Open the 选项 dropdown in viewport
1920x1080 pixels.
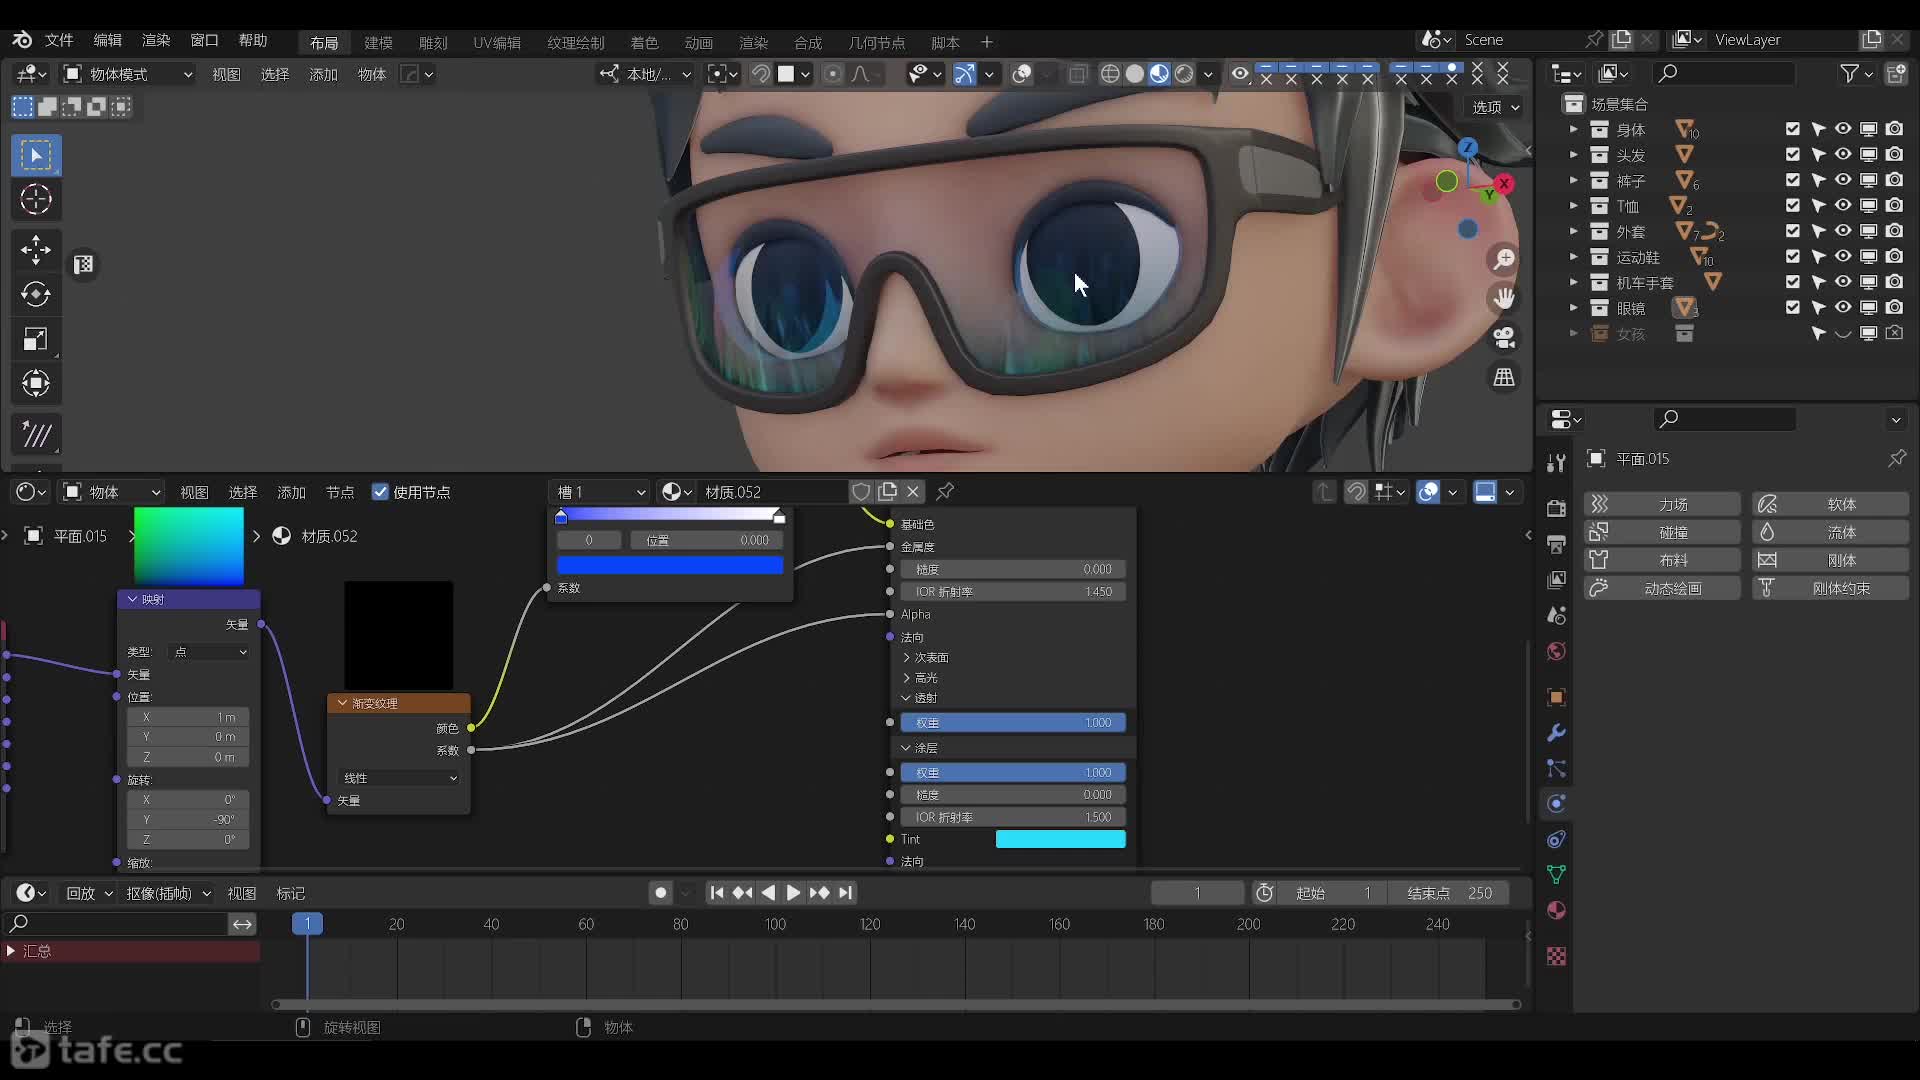coord(1495,107)
